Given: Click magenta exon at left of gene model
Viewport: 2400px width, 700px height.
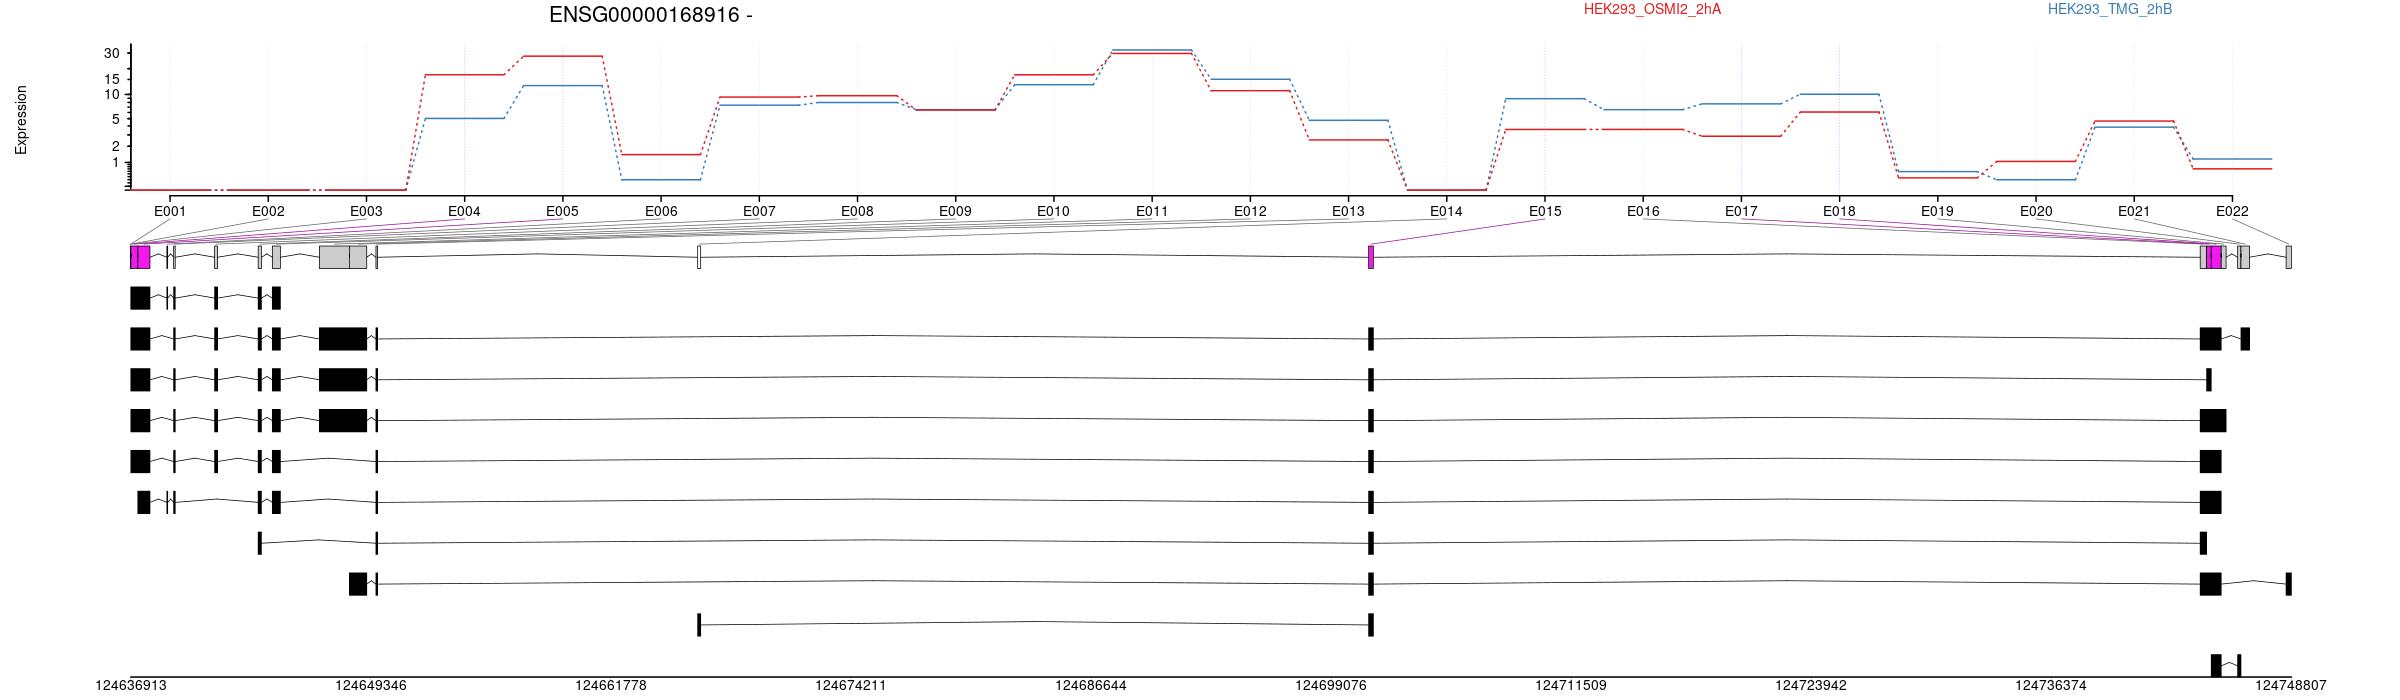Looking at the screenshot, I should point(140,257).
